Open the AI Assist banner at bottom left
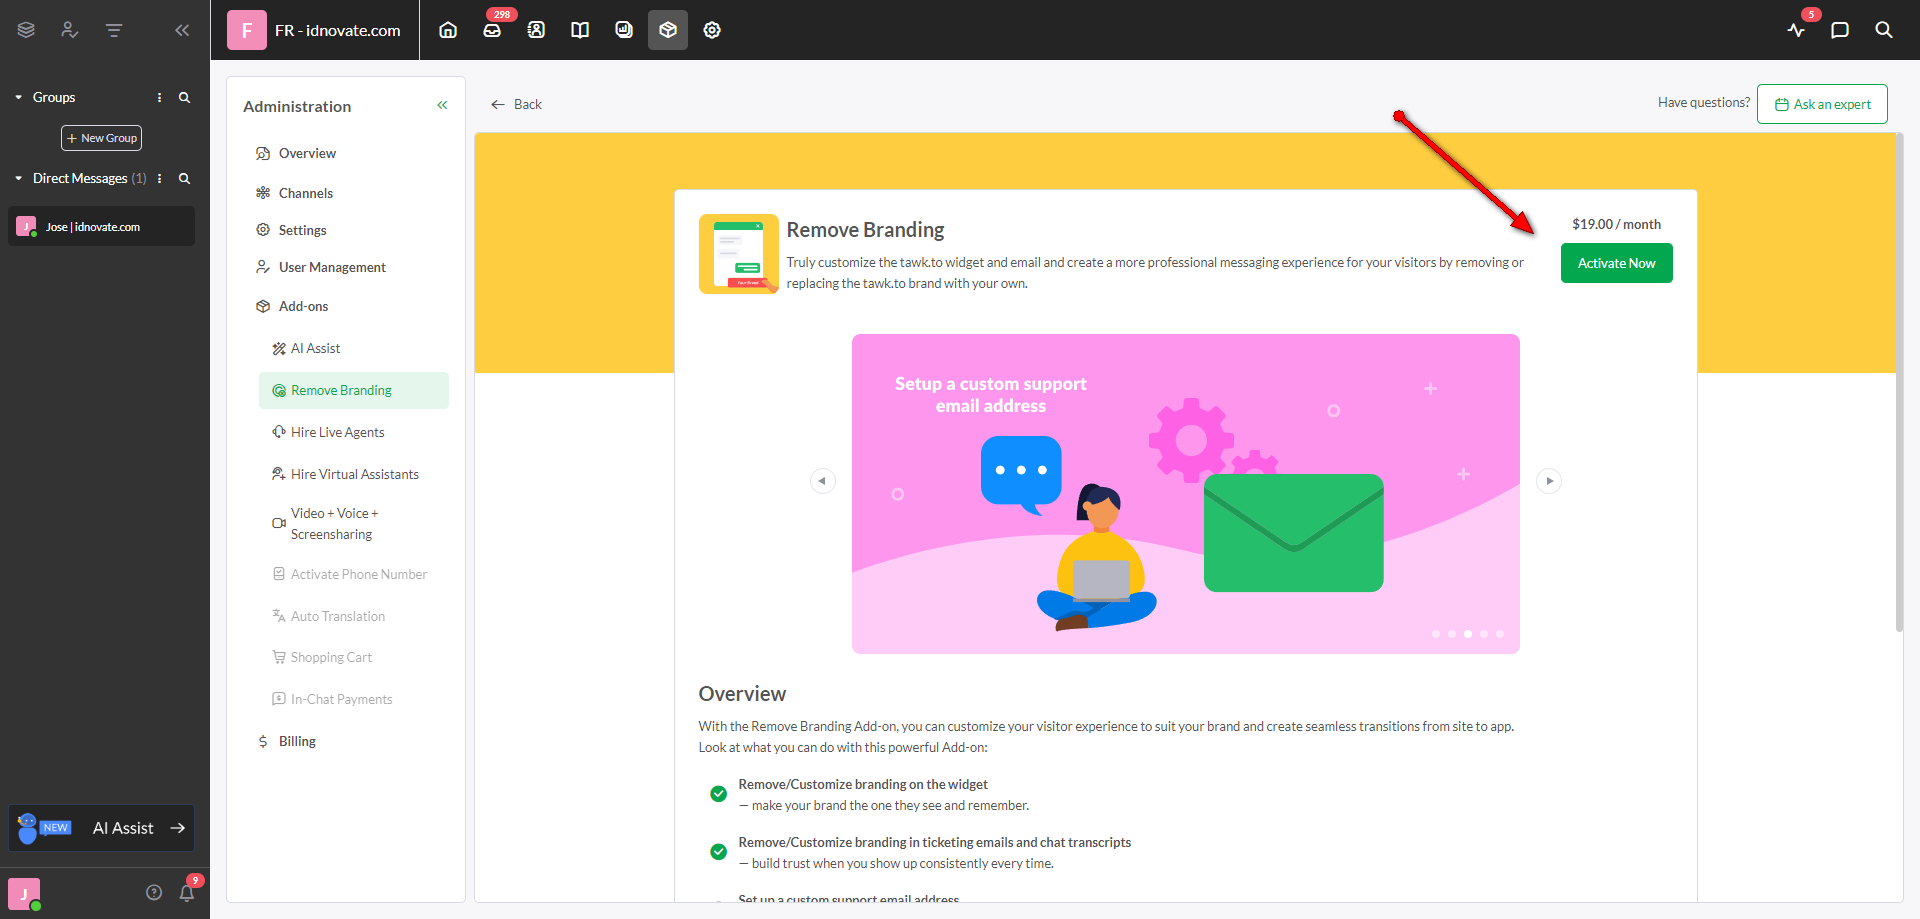This screenshot has width=1920, height=919. coord(102,828)
